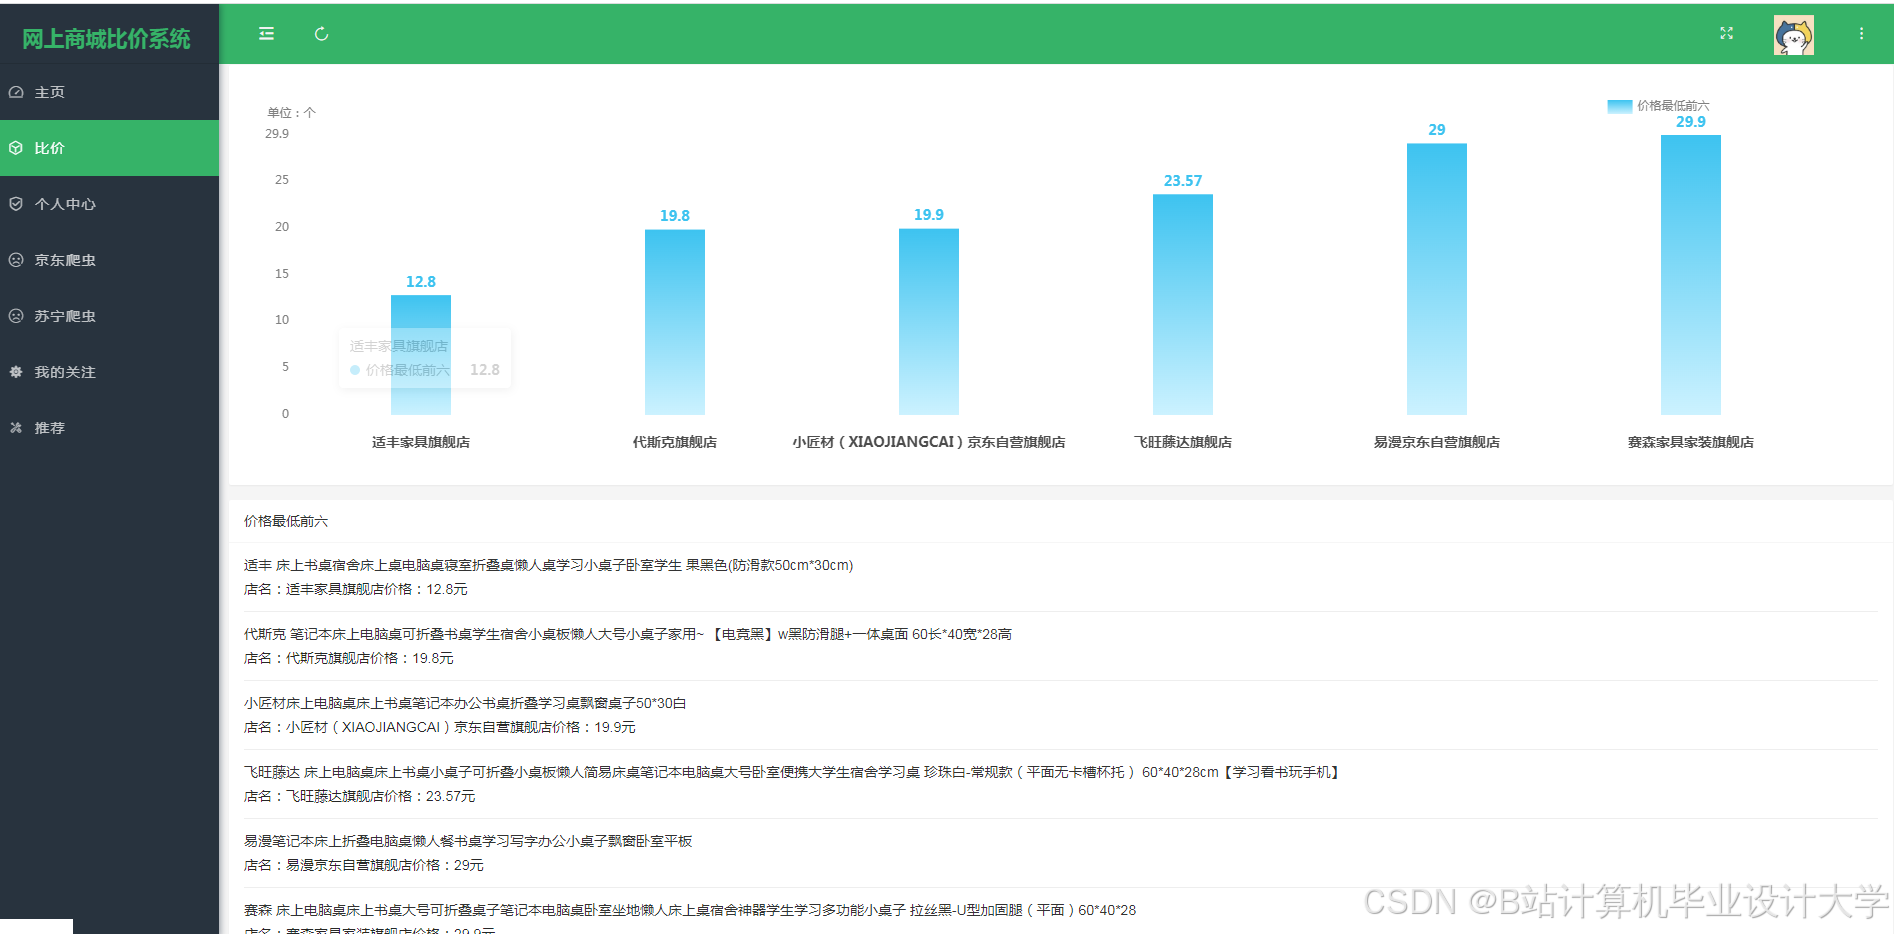The width and height of the screenshot is (1894, 934).
Task: Click the 易漫京东自营旗舰店 axis label
Action: tap(1436, 442)
